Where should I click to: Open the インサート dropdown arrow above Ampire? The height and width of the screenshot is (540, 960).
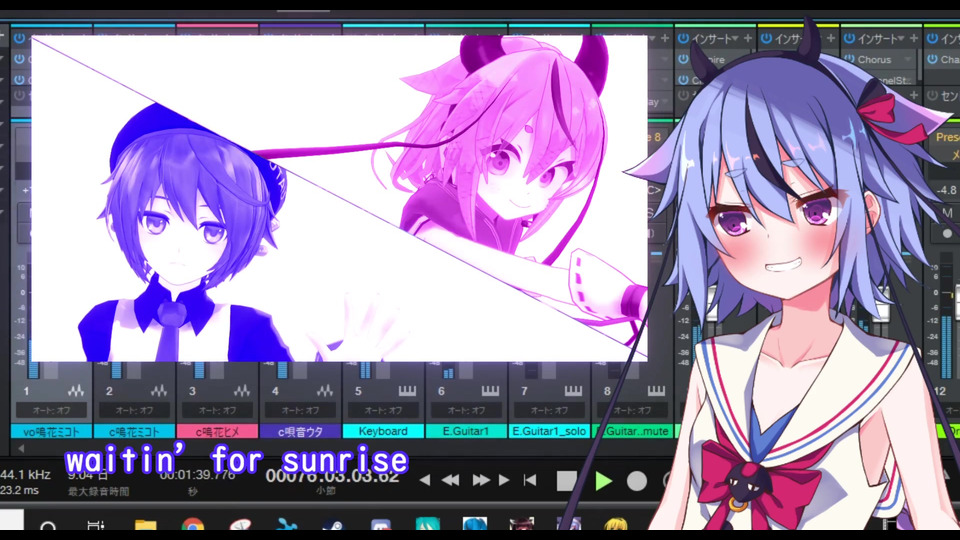coord(735,39)
